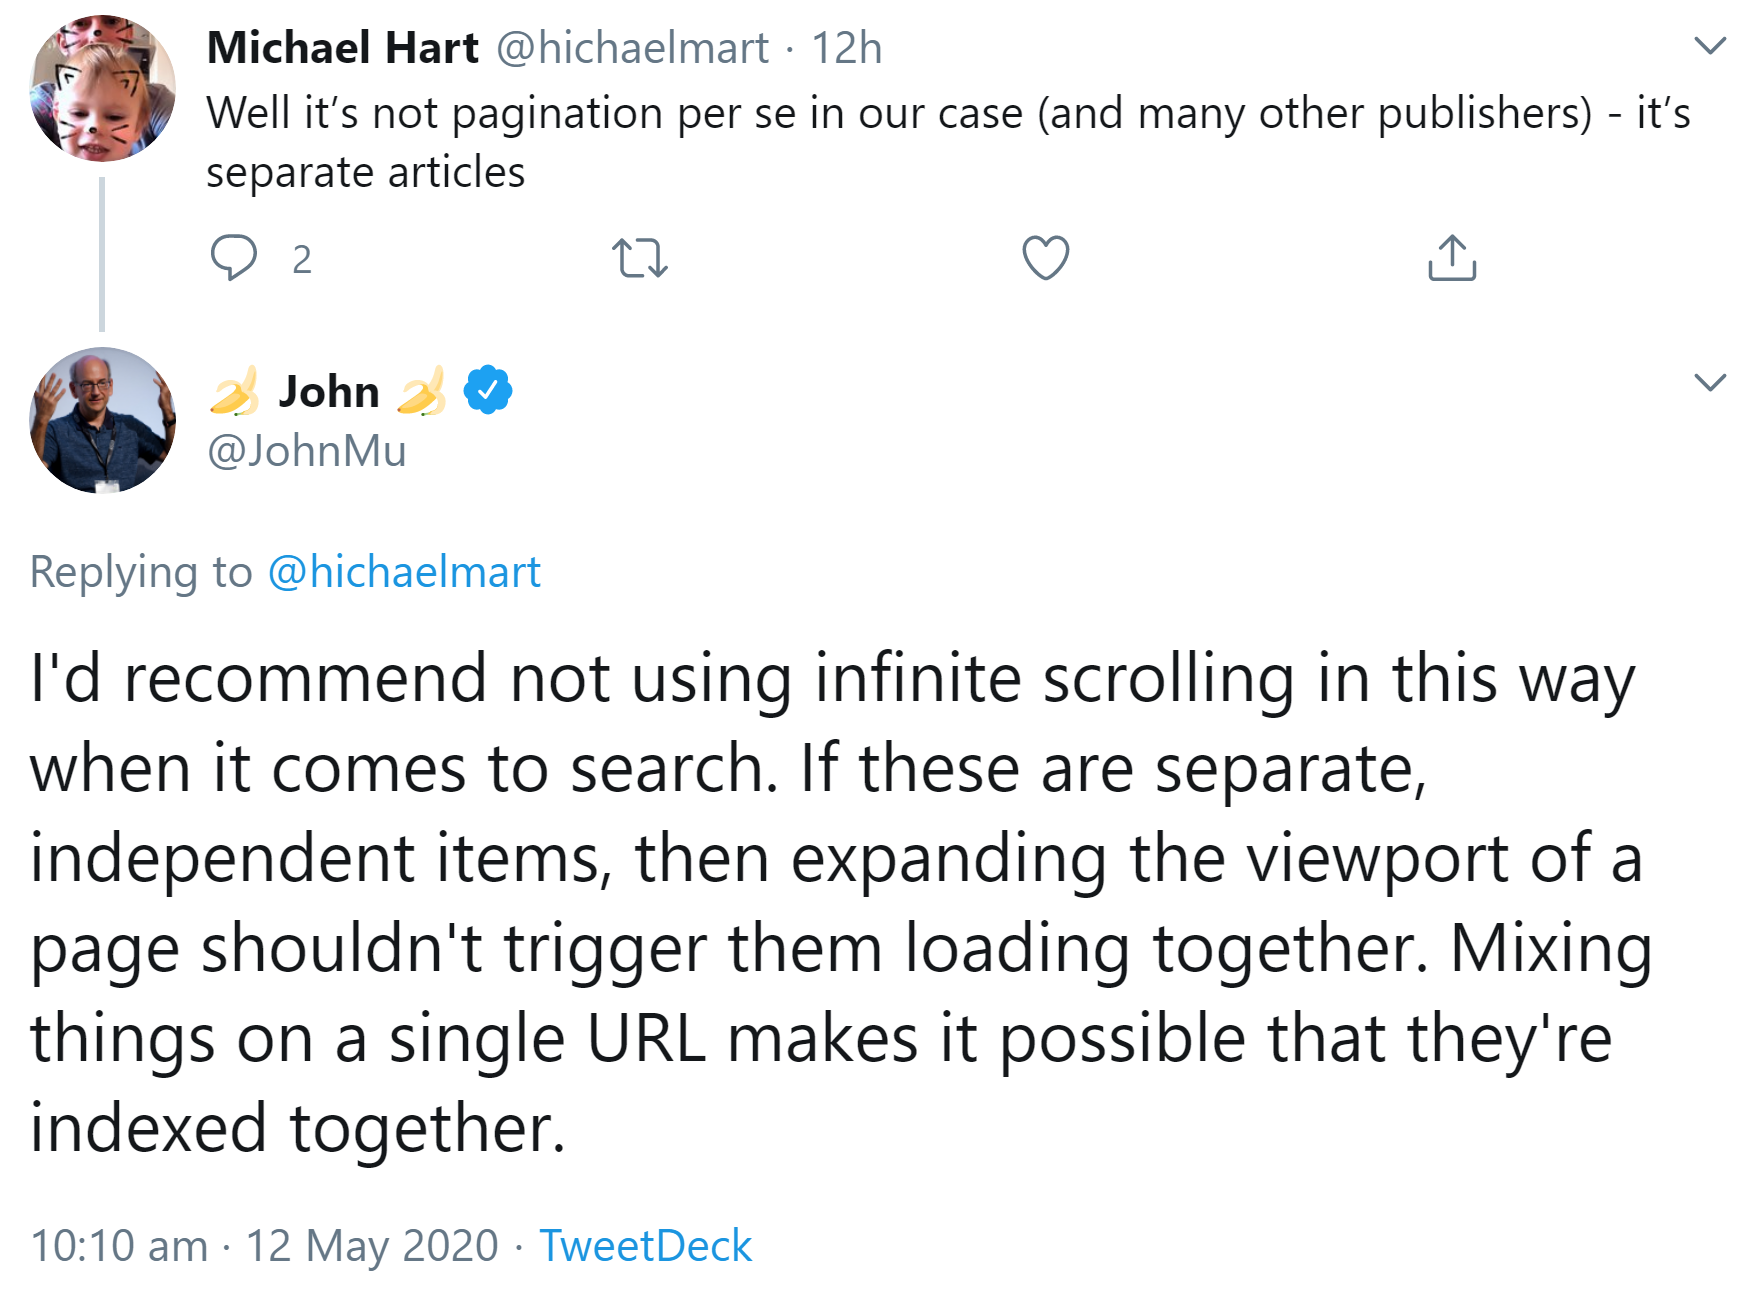Open Michael Hart's profile picture
1751x1309 pixels.
point(103,89)
